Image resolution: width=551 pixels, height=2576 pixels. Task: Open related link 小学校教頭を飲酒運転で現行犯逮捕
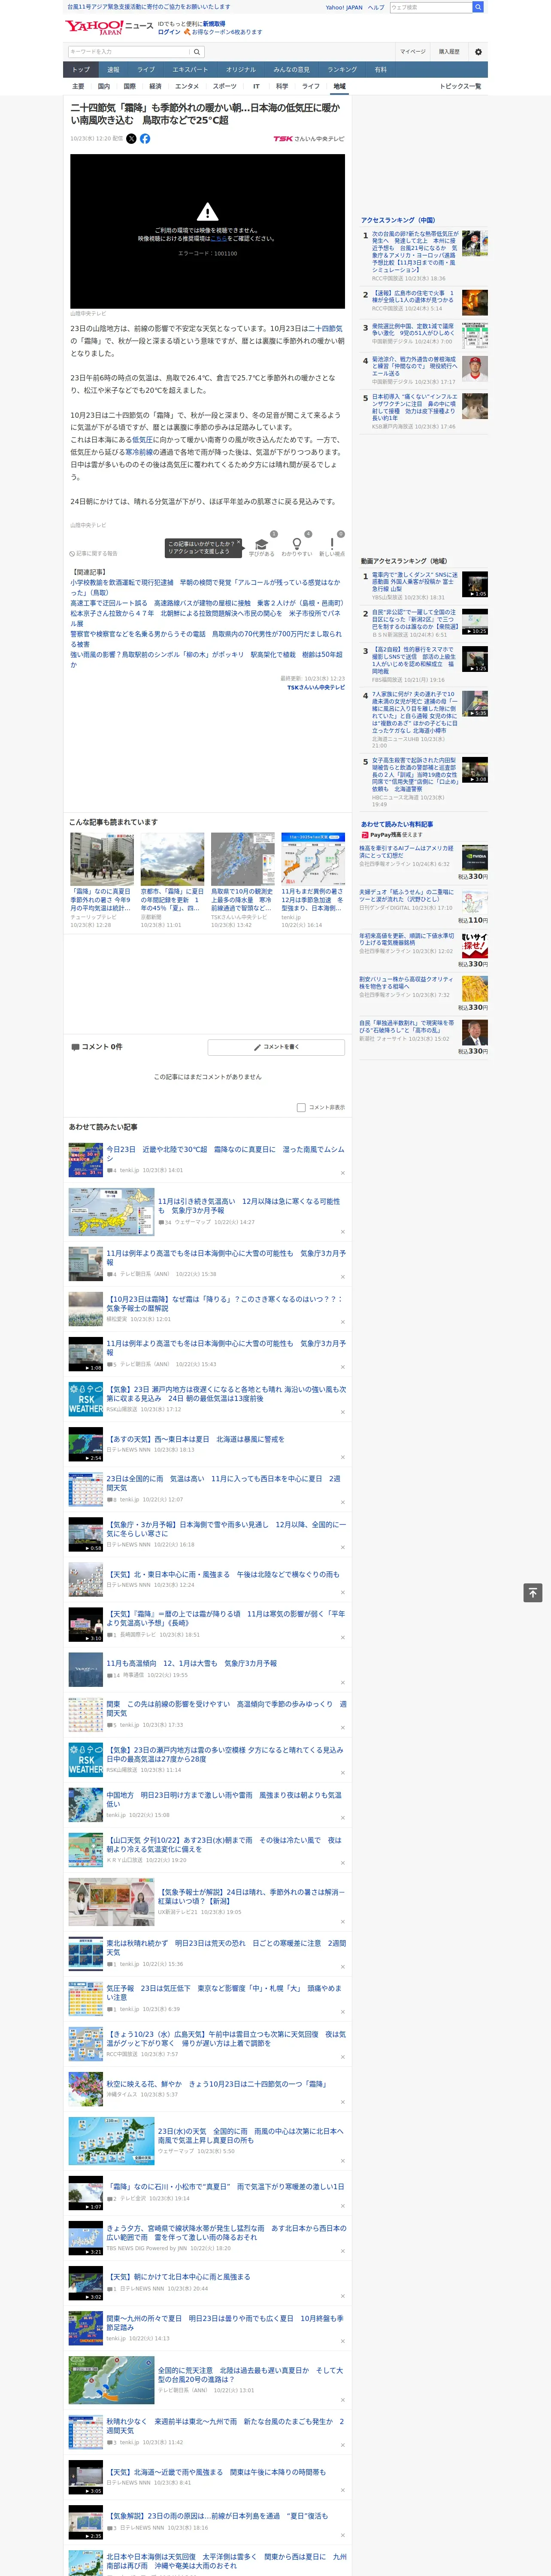pos(205,587)
